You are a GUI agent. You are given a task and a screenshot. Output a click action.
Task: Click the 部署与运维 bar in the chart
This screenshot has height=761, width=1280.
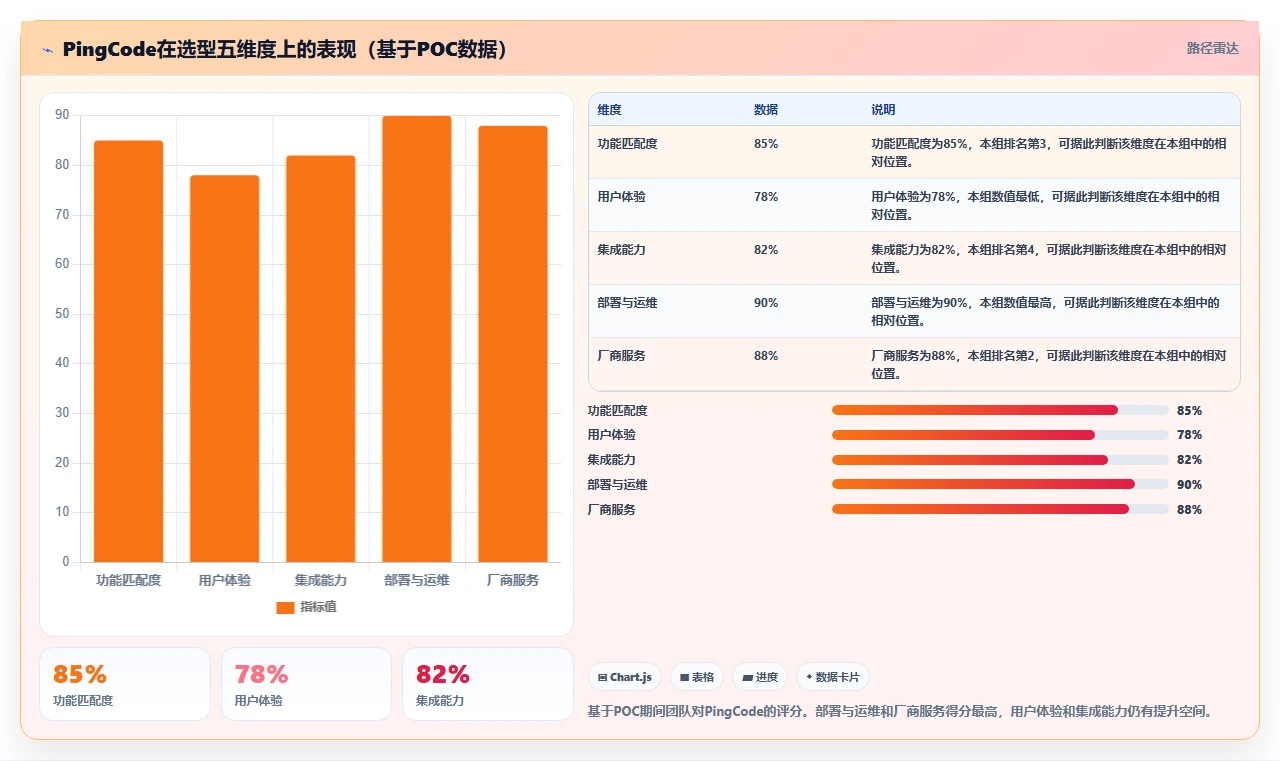pos(416,339)
